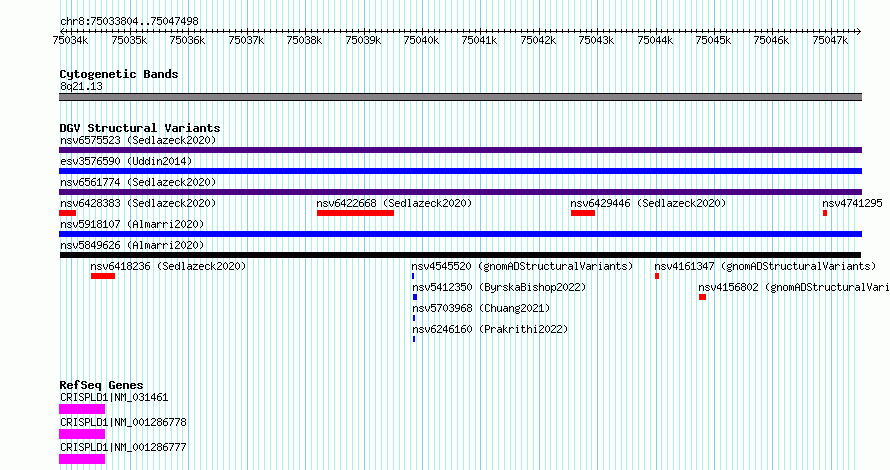
Task: Open the nsv5918107 (Almarri2020) label
Action: point(132,224)
